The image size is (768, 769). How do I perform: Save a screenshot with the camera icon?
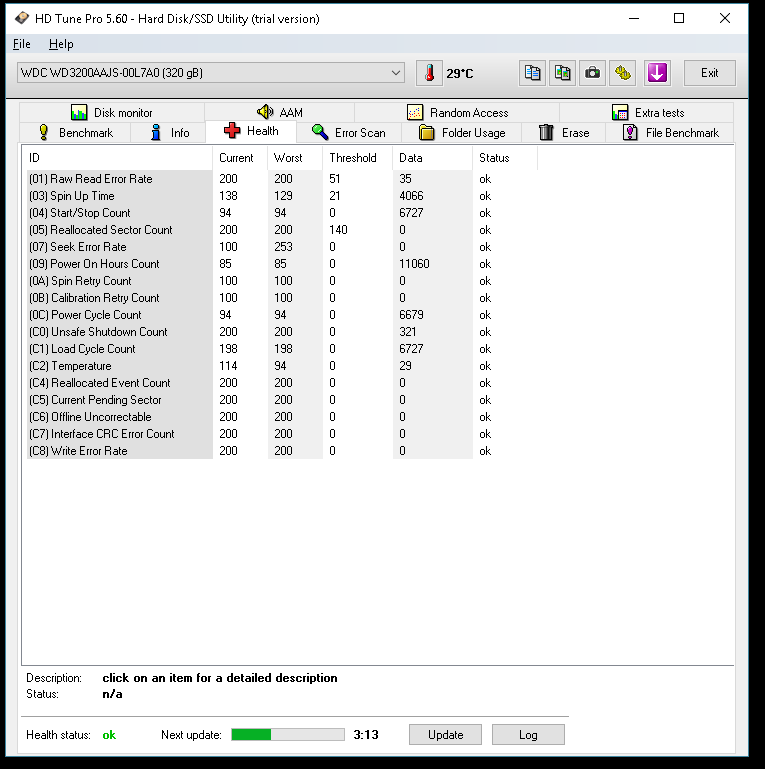point(592,73)
